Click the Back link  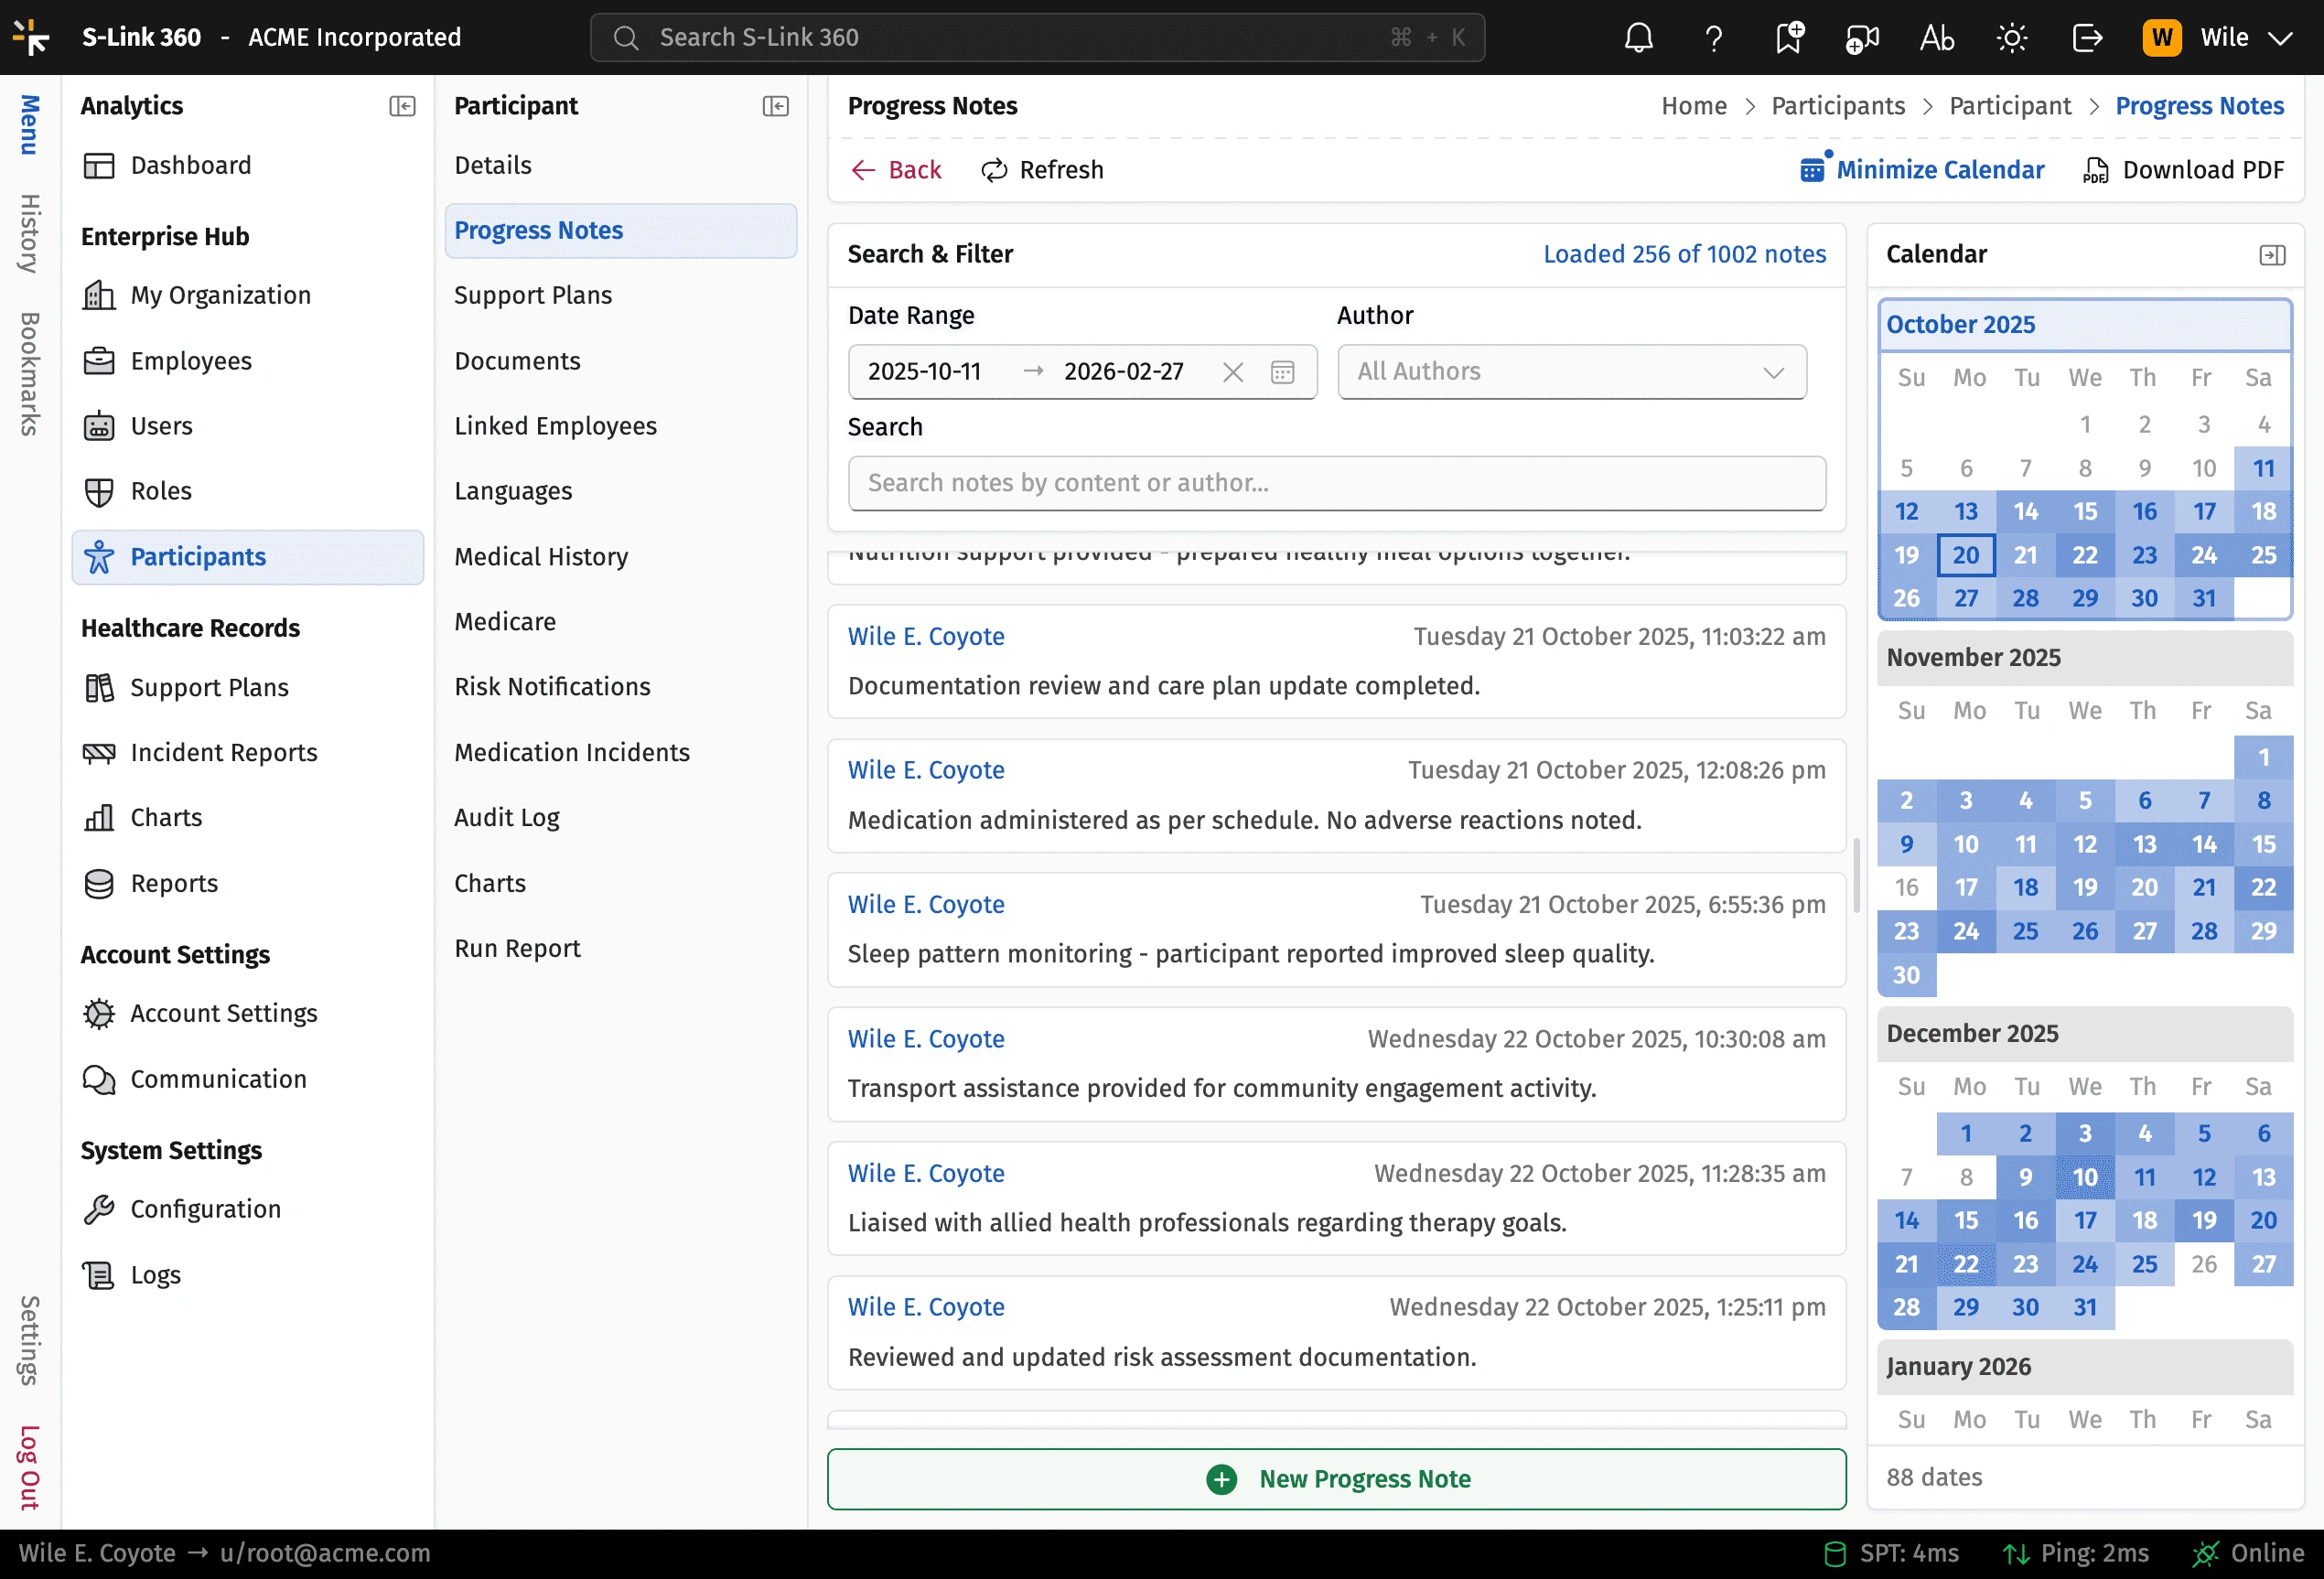(896, 170)
